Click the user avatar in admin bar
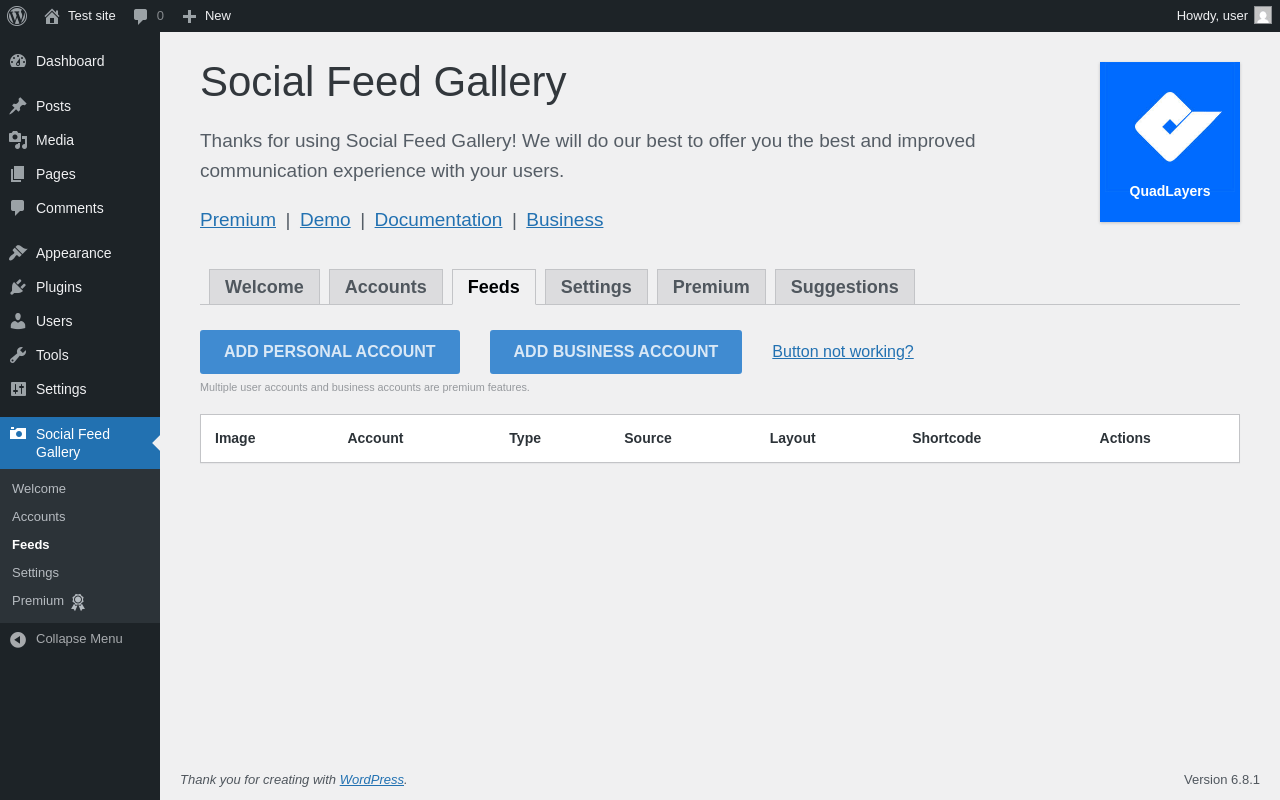 pyautogui.click(x=1263, y=15)
